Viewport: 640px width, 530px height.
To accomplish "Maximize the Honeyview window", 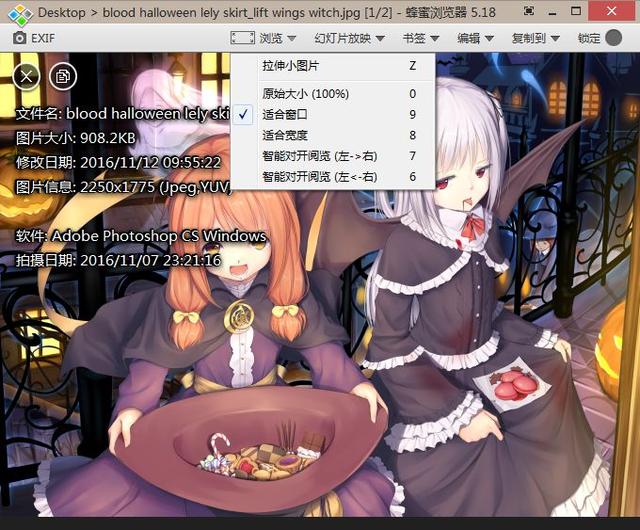I will (x=576, y=11).
